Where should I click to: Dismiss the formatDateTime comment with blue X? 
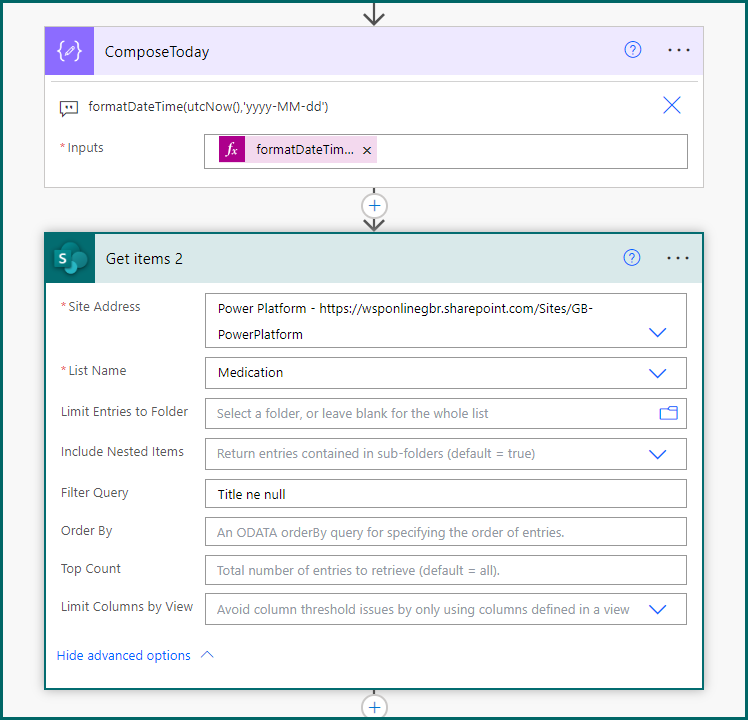672,105
